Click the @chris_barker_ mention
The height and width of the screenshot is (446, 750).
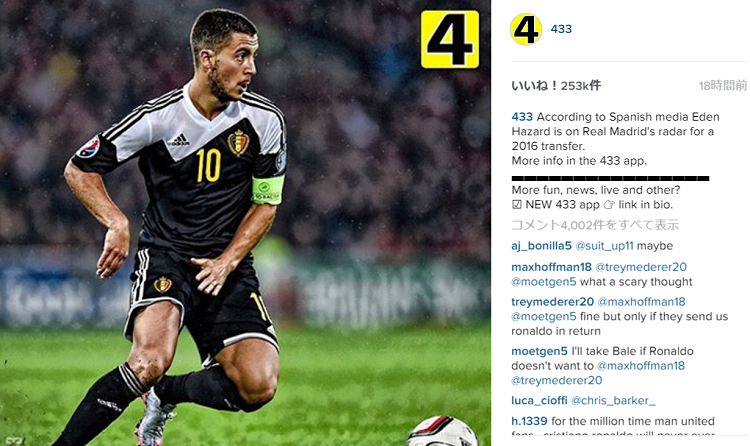[x=613, y=401]
